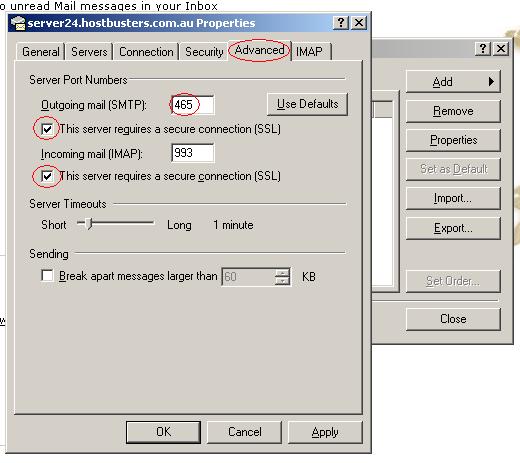Click the Use Defaults button
The width and height of the screenshot is (520, 463).
pos(307,104)
